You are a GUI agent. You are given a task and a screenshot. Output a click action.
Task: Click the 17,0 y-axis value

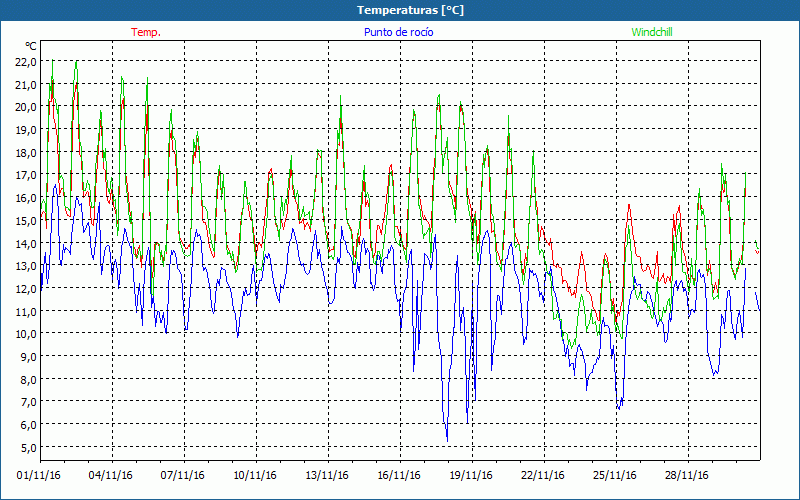click(x=27, y=175)
